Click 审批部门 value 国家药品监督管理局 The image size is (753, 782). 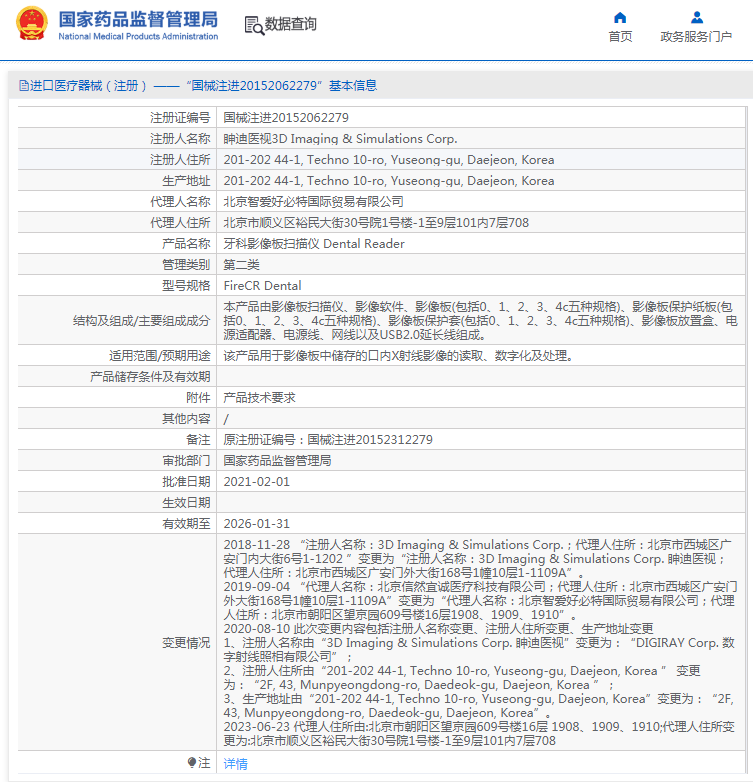click(x=277, y=460)
